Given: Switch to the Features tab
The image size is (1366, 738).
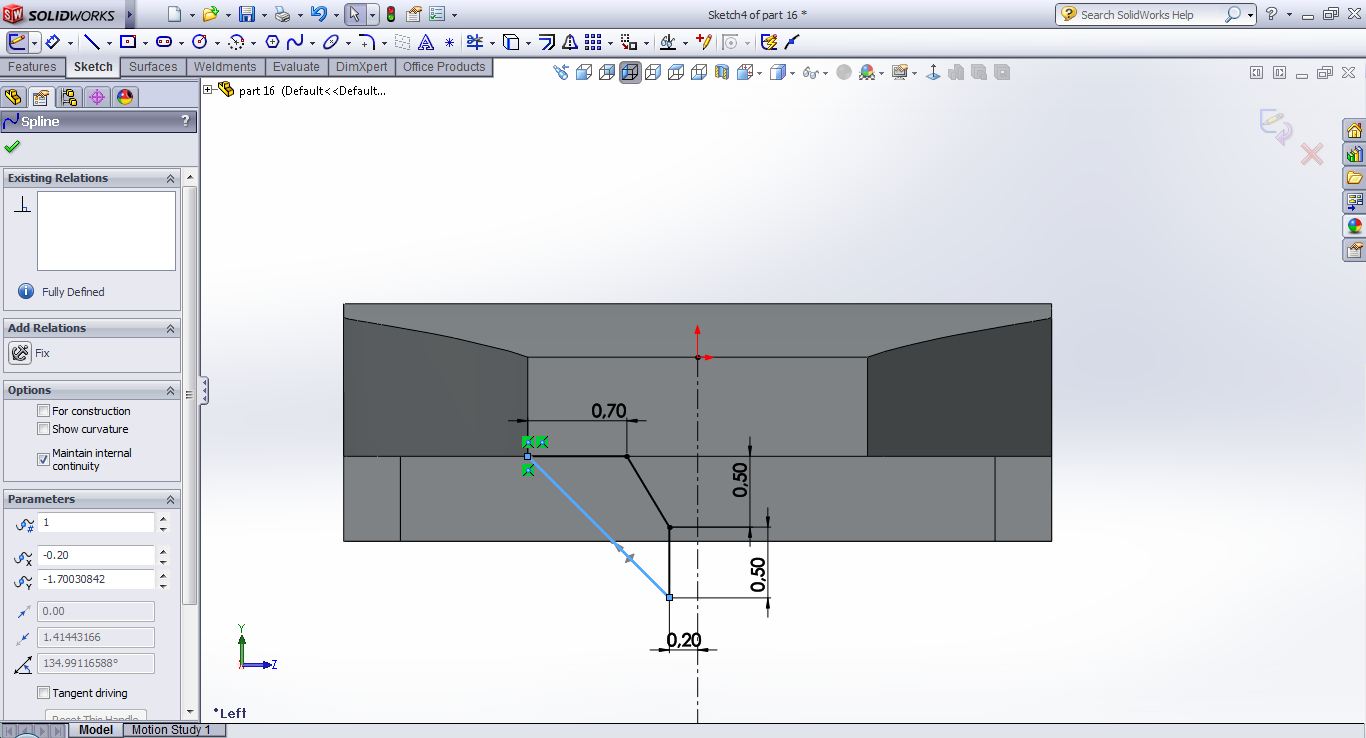Looking at the screenshot, I should click(x=32, y=67).
